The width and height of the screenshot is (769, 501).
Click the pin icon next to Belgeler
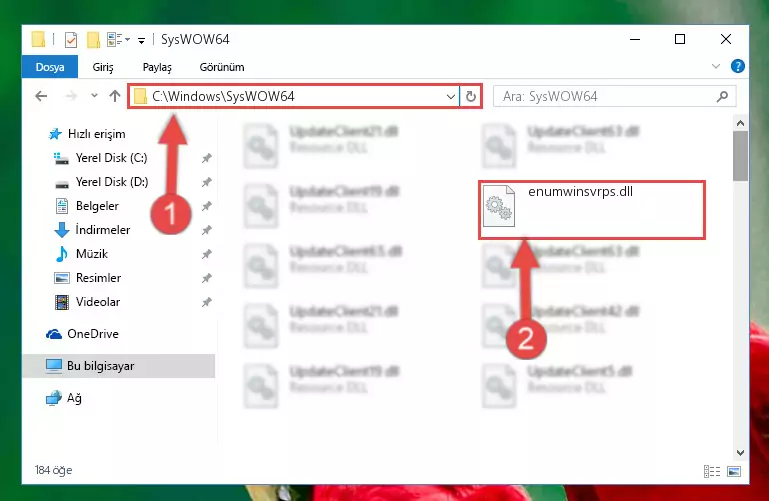click(206, 206)
